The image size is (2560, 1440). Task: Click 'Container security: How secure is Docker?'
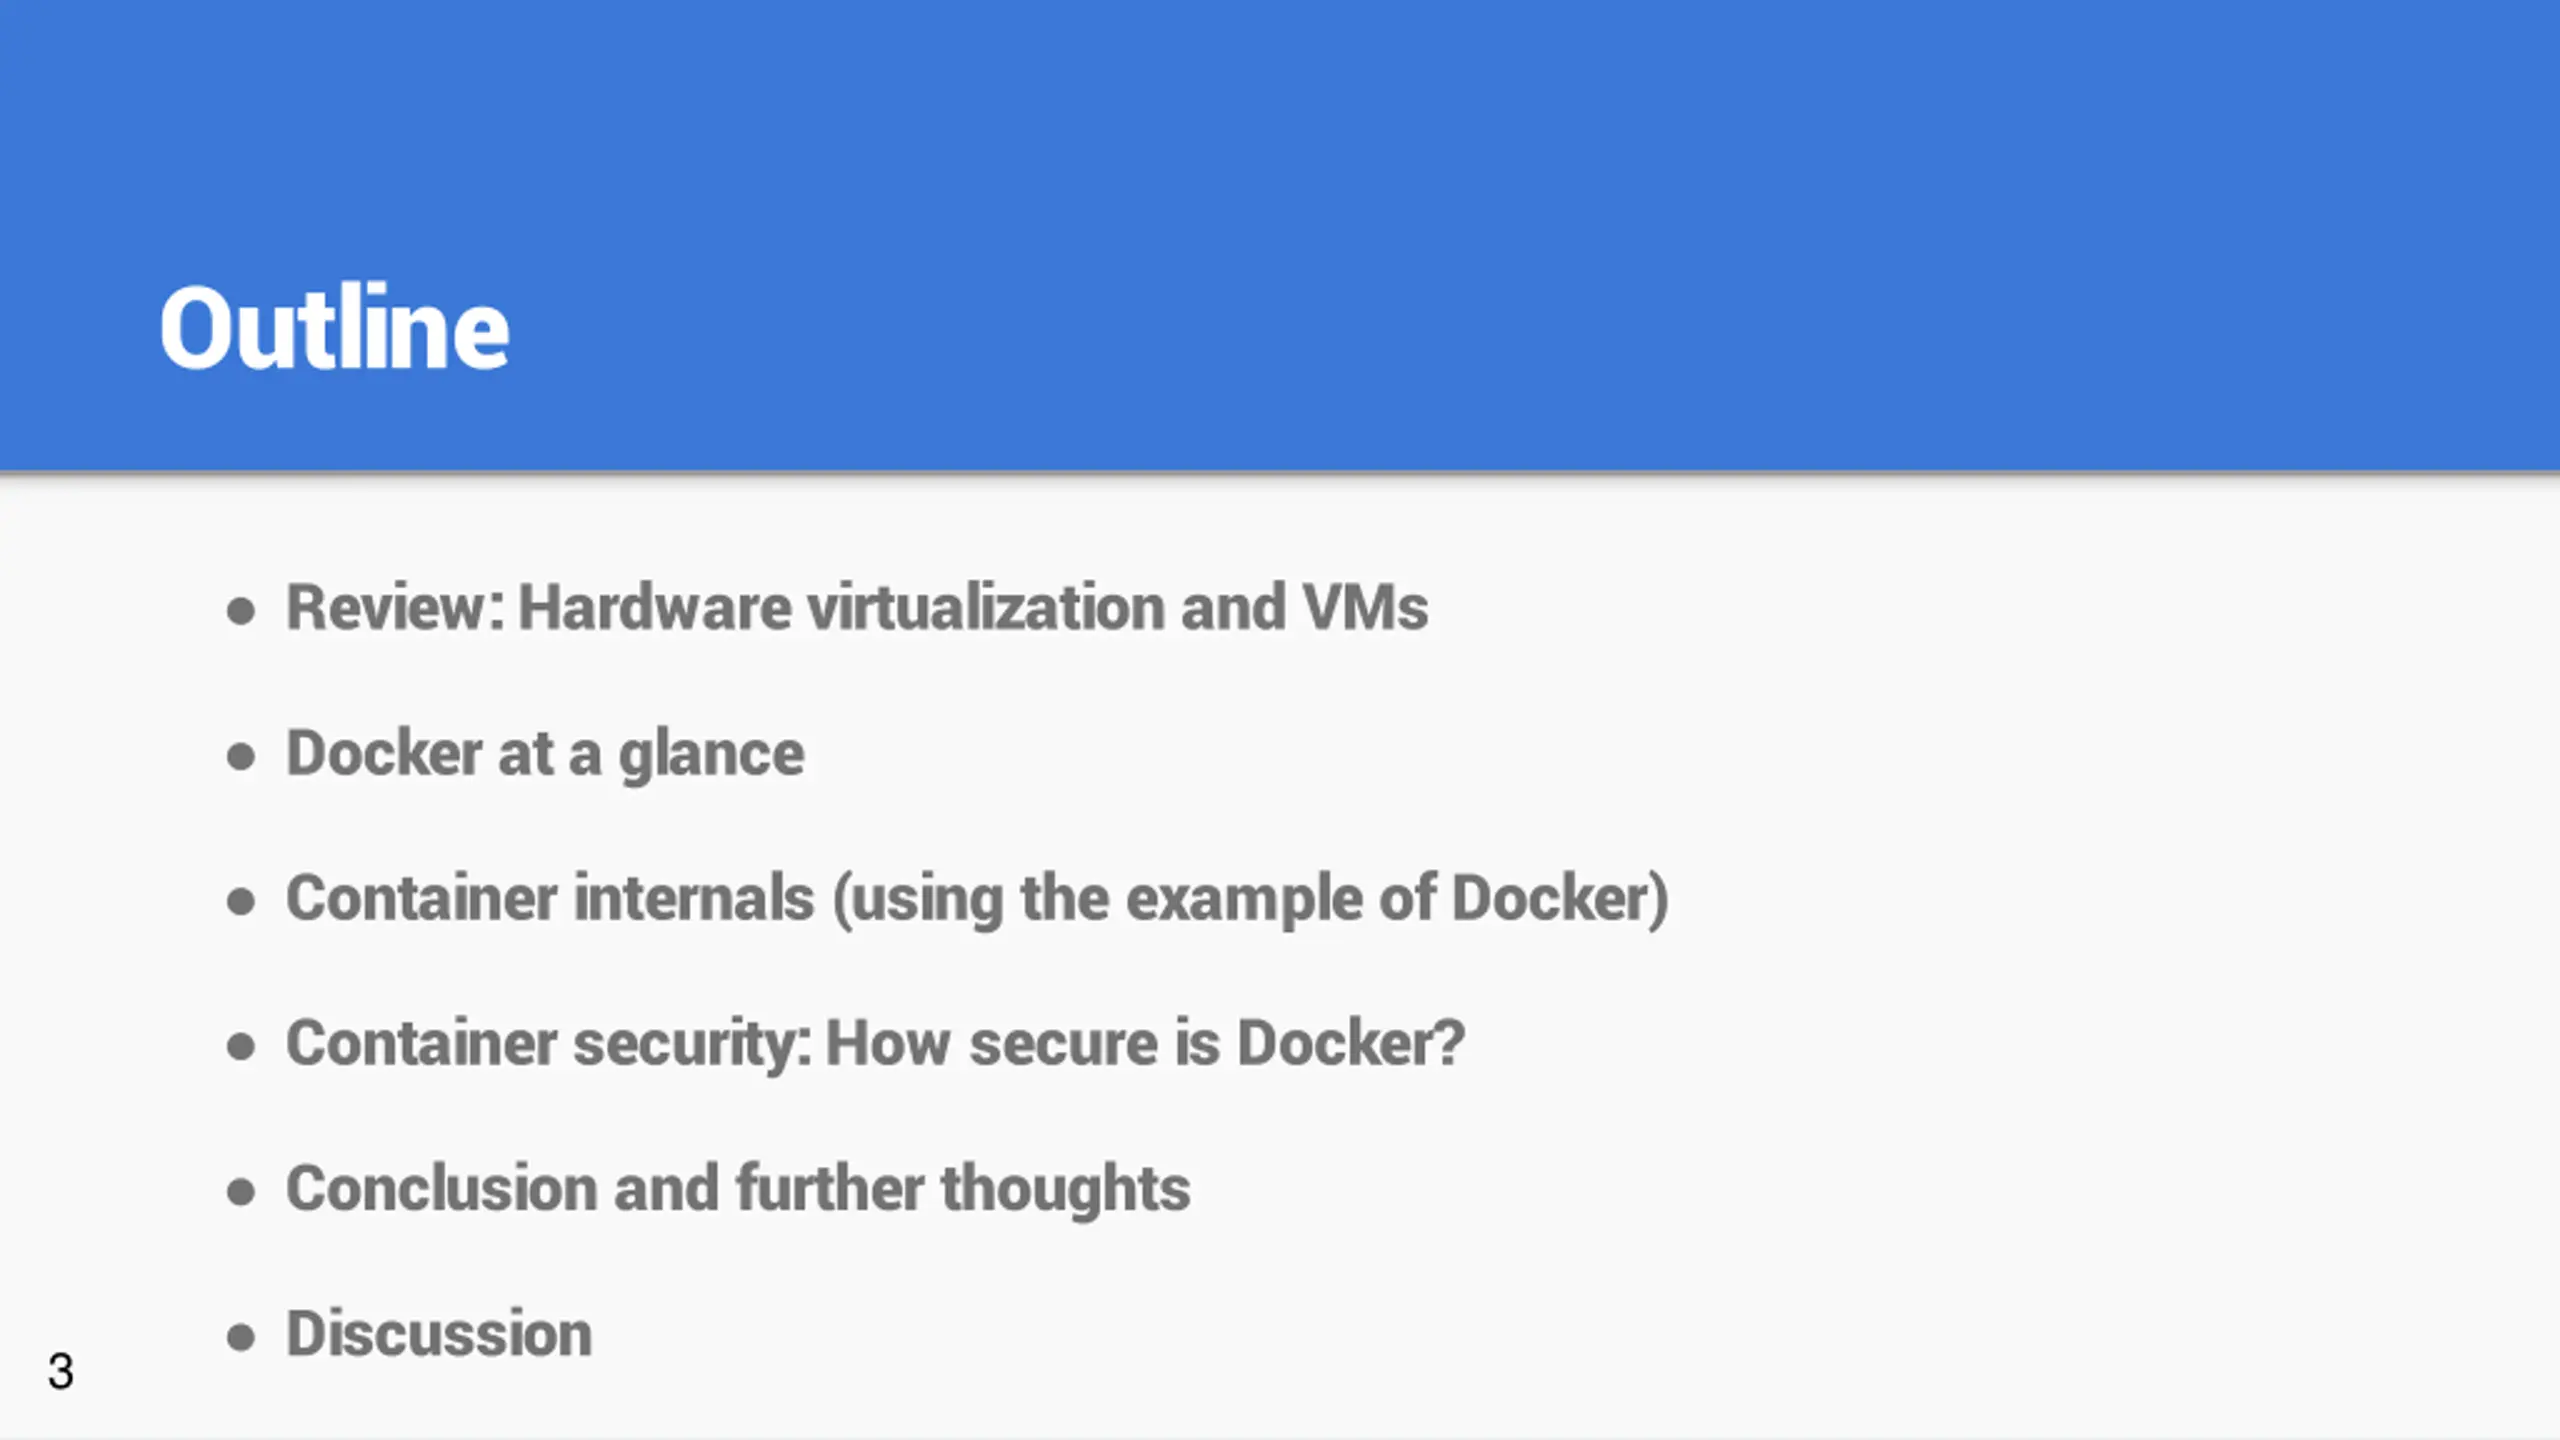[x=875, y=1044]
